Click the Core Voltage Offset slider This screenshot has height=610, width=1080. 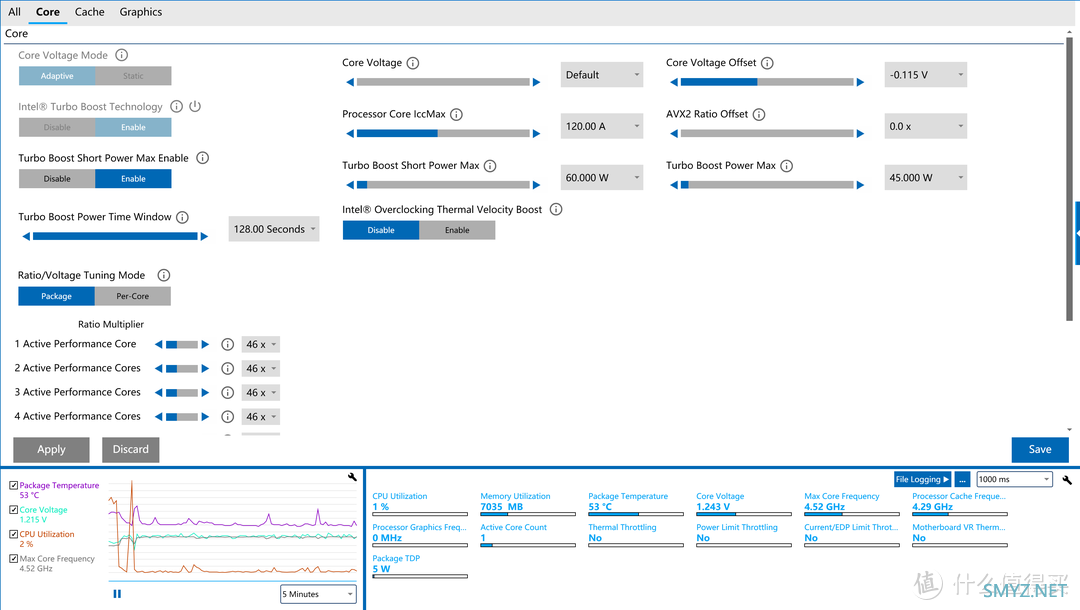[x=767, y=82]
